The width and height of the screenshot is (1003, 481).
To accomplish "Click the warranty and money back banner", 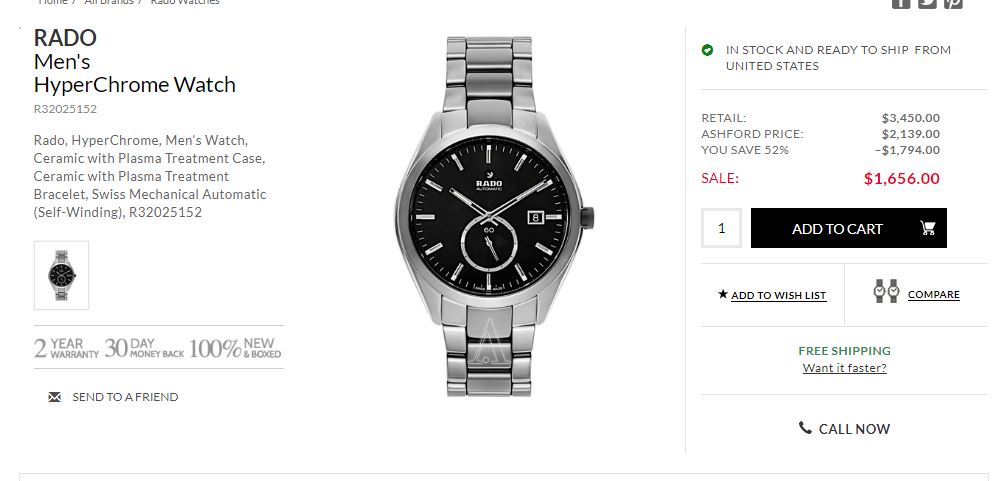I will pyautogui.click(x=158, y=347).
